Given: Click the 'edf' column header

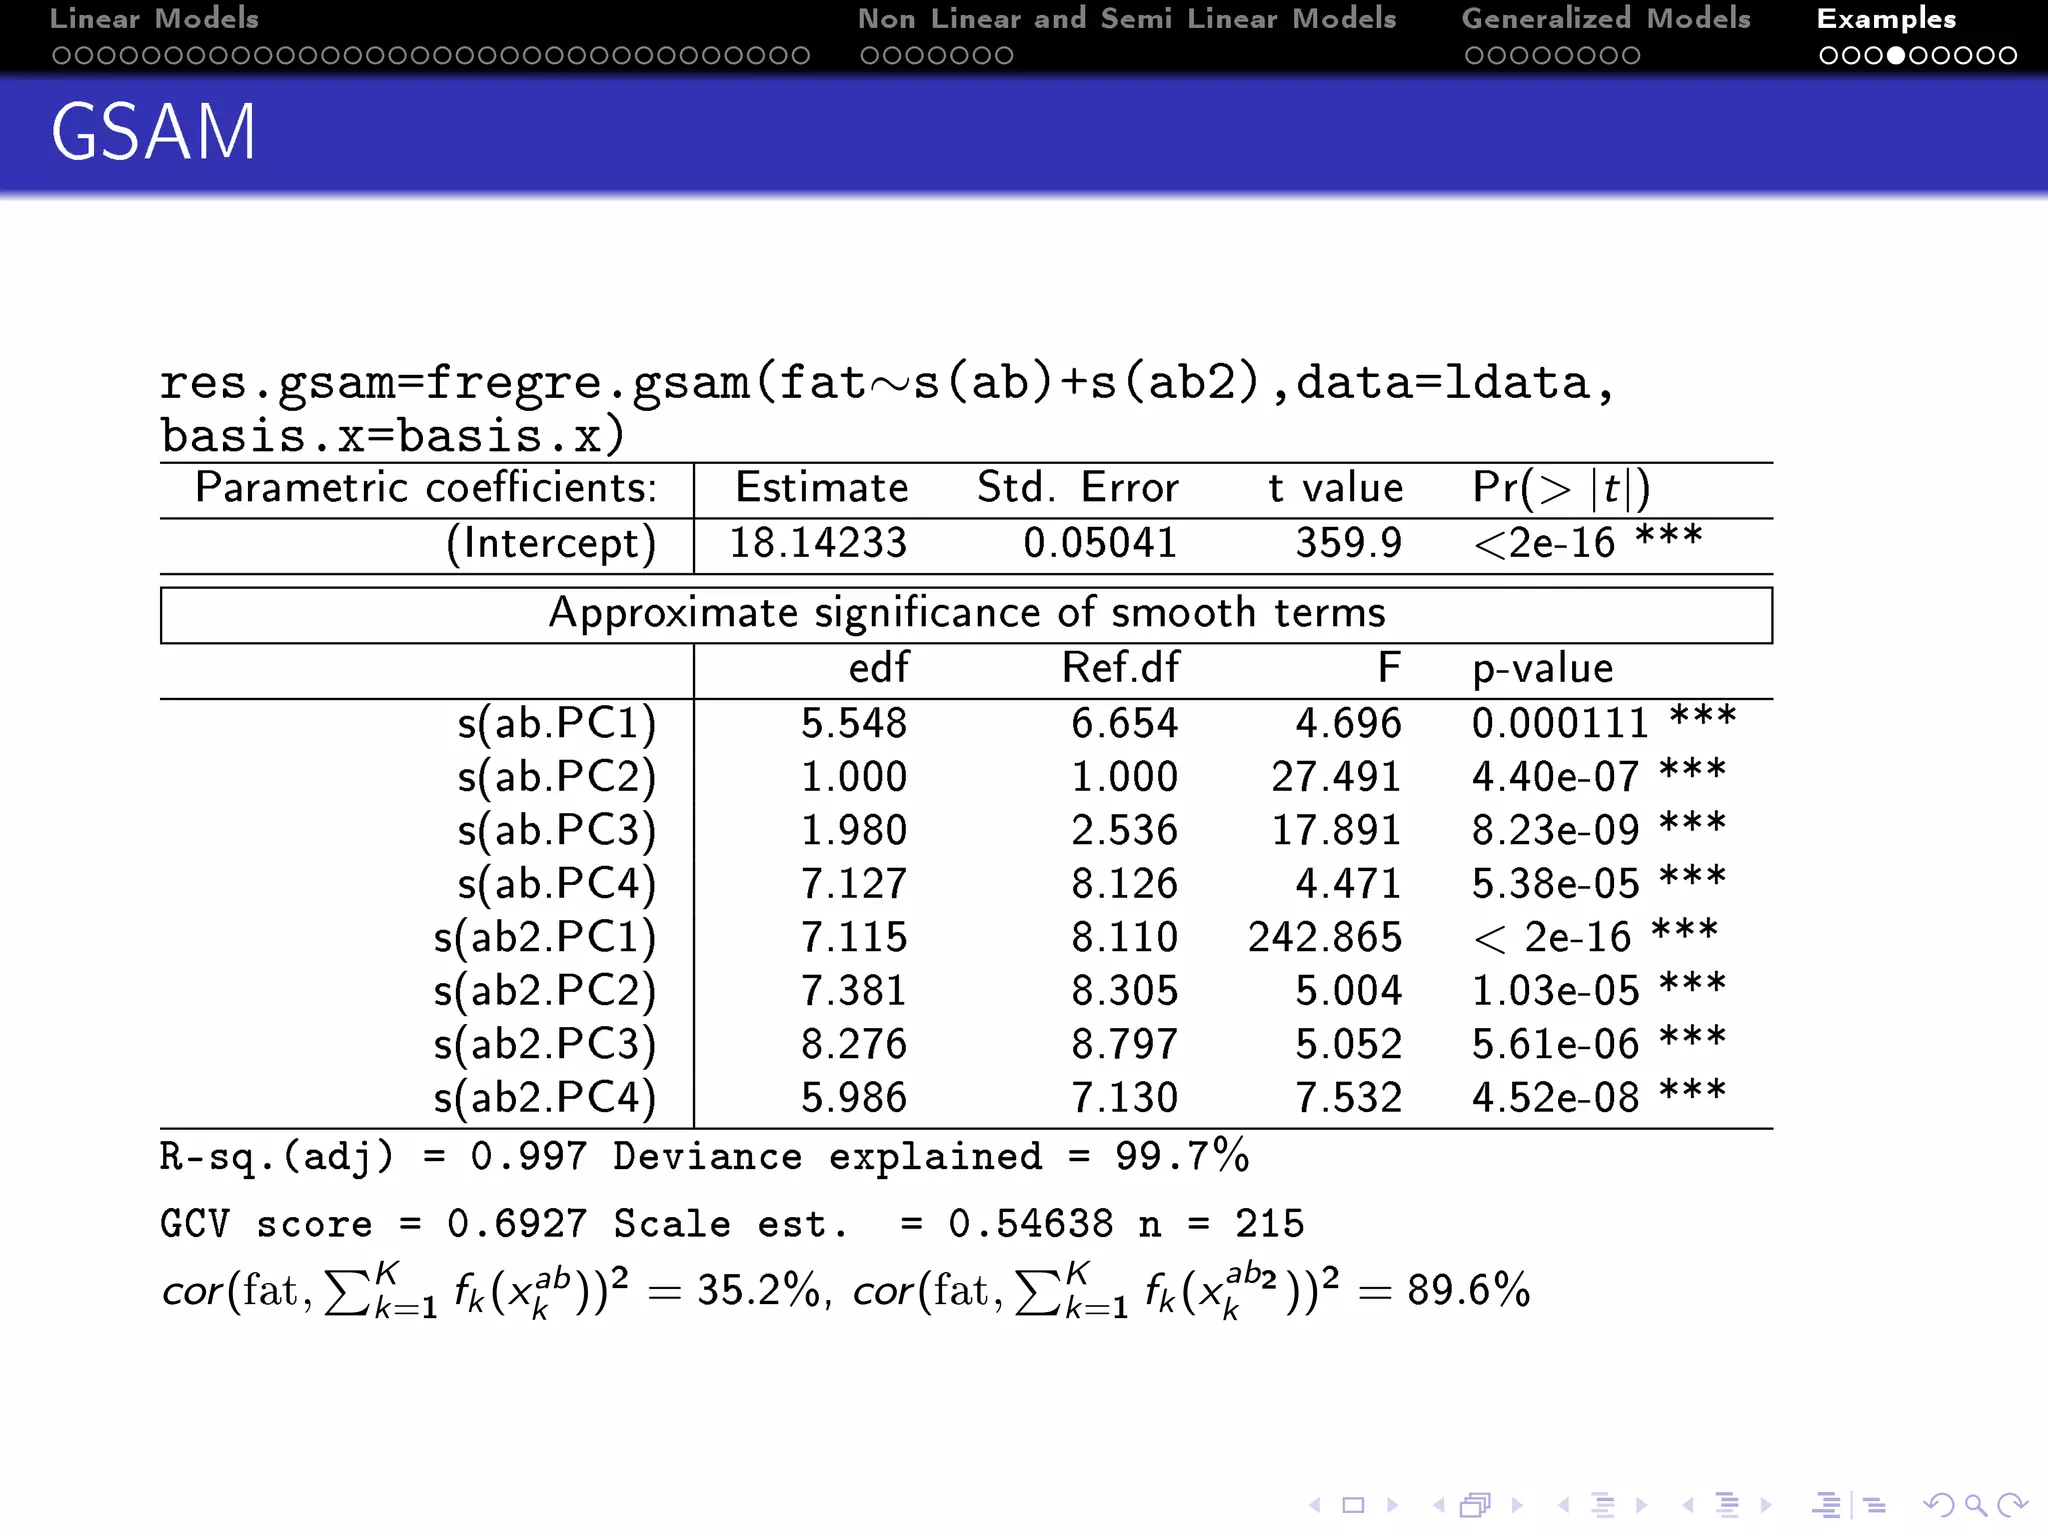Looking at the screenshot, I should pos(879,668).
